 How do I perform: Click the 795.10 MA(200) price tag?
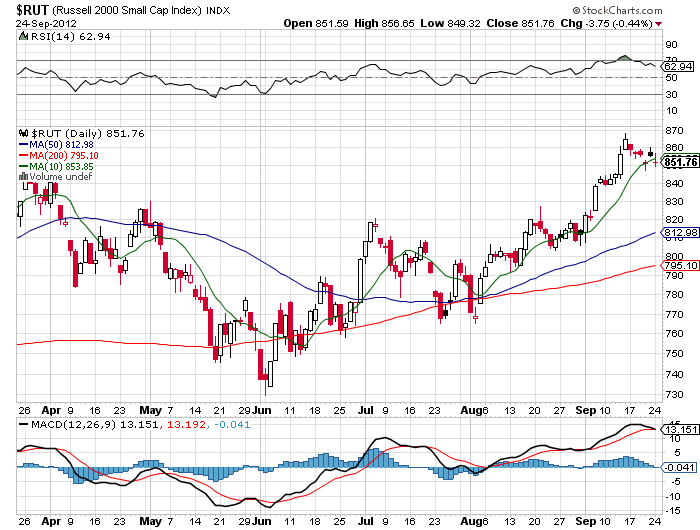coord(680,266)
